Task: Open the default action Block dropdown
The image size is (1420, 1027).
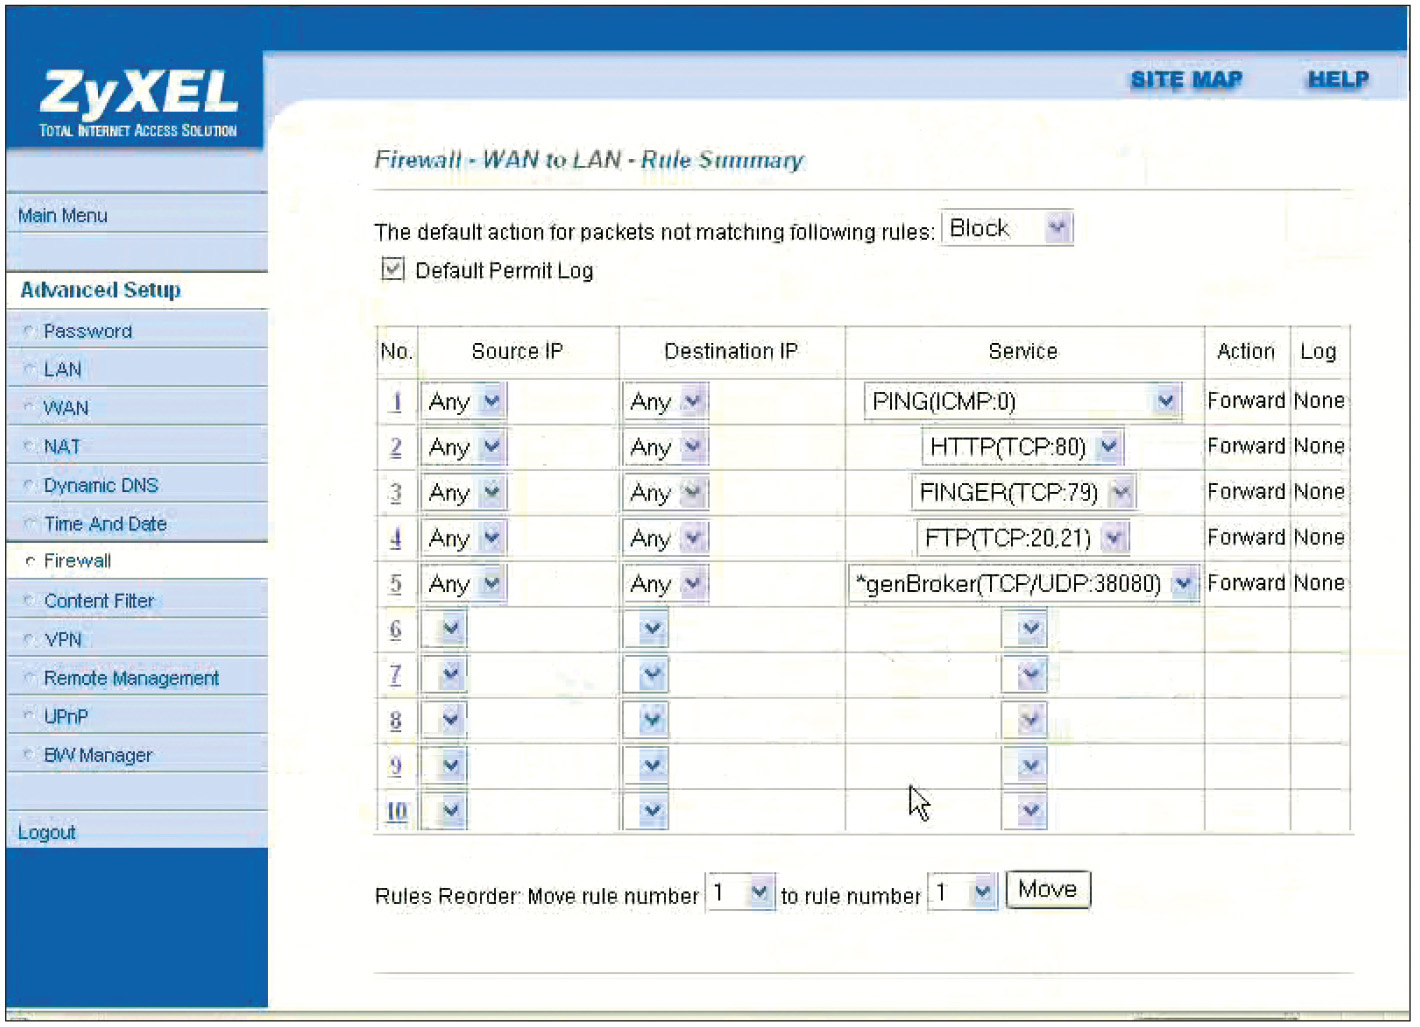Action: (1007, 228)
